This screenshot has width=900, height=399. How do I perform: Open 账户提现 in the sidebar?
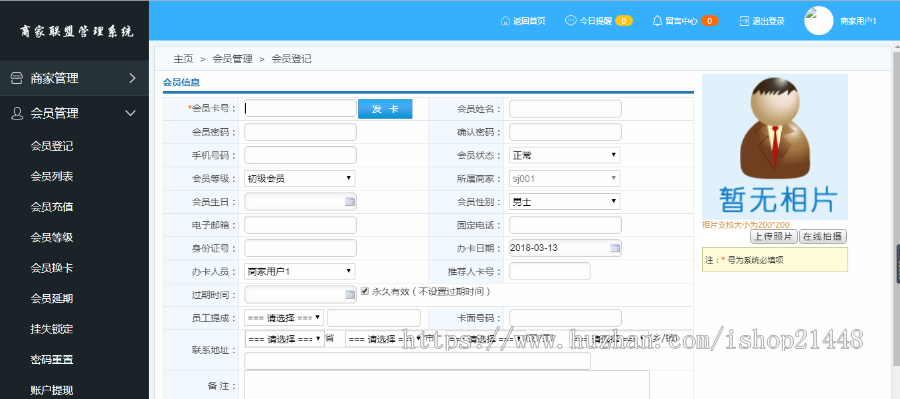pos(52,390)
